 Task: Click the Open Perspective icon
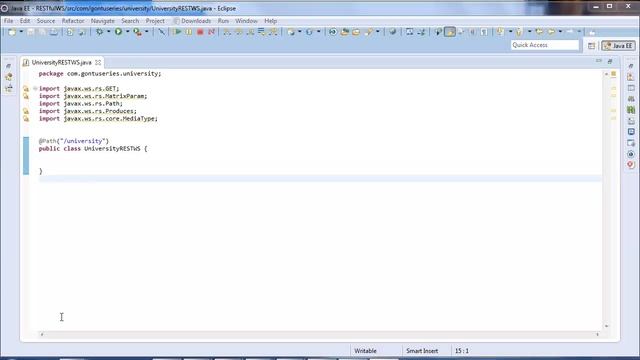click(x=591, y=46)
